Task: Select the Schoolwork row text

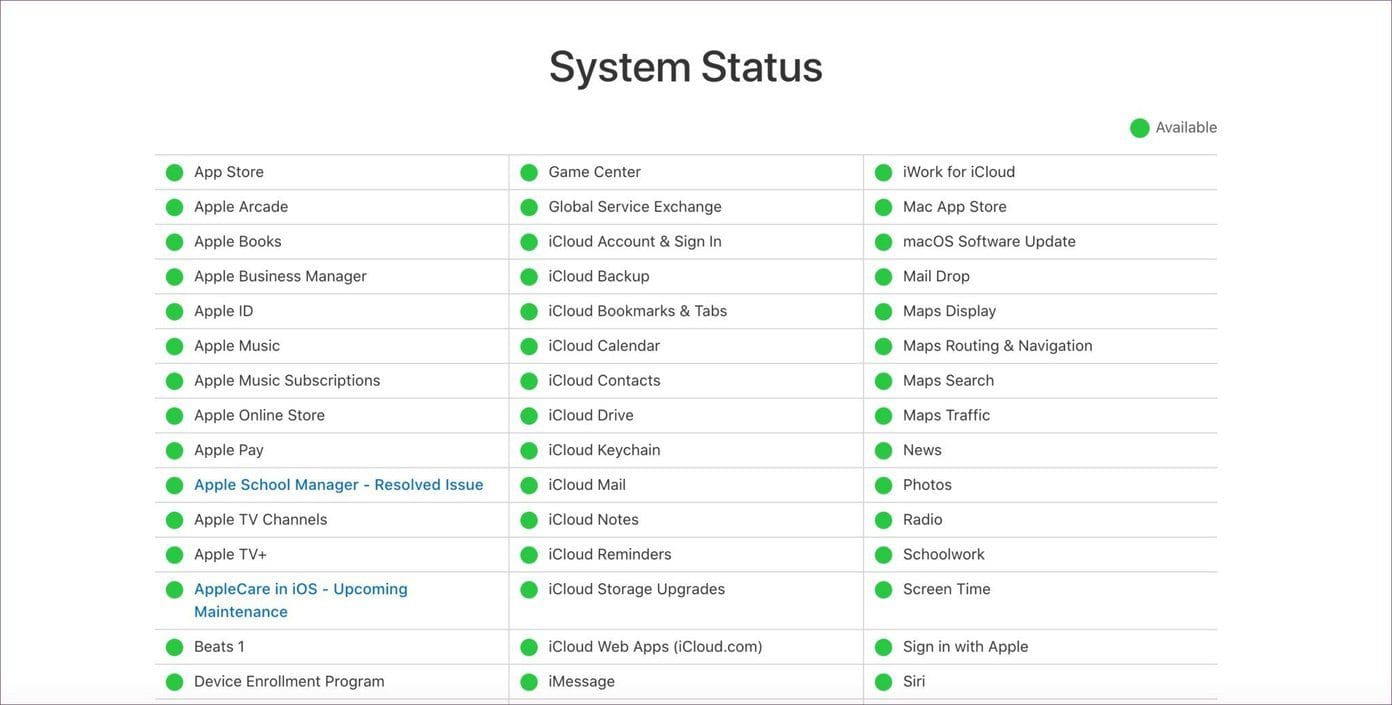Action: pos(943,554)
